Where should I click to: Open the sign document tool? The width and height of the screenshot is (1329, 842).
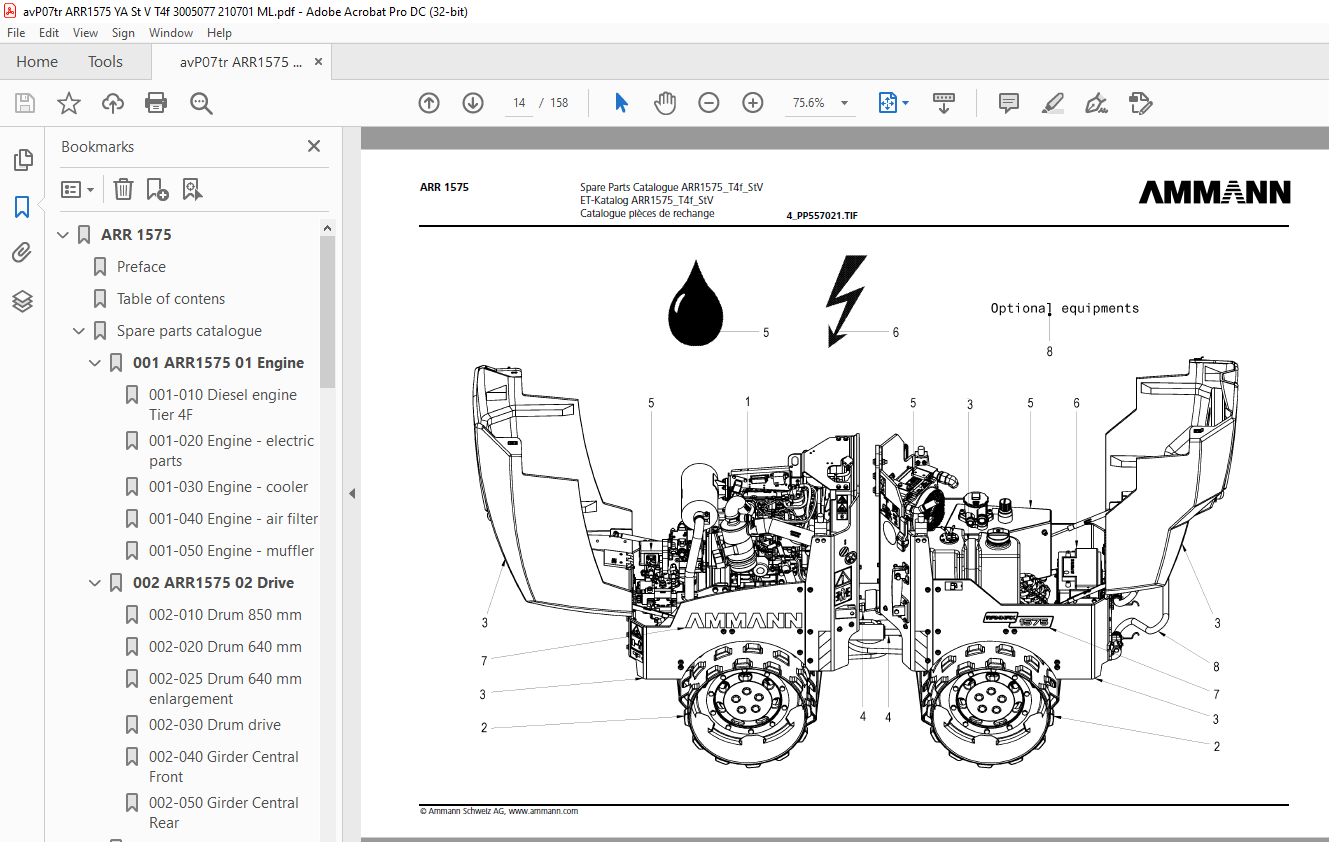(x=1096, y=103)
